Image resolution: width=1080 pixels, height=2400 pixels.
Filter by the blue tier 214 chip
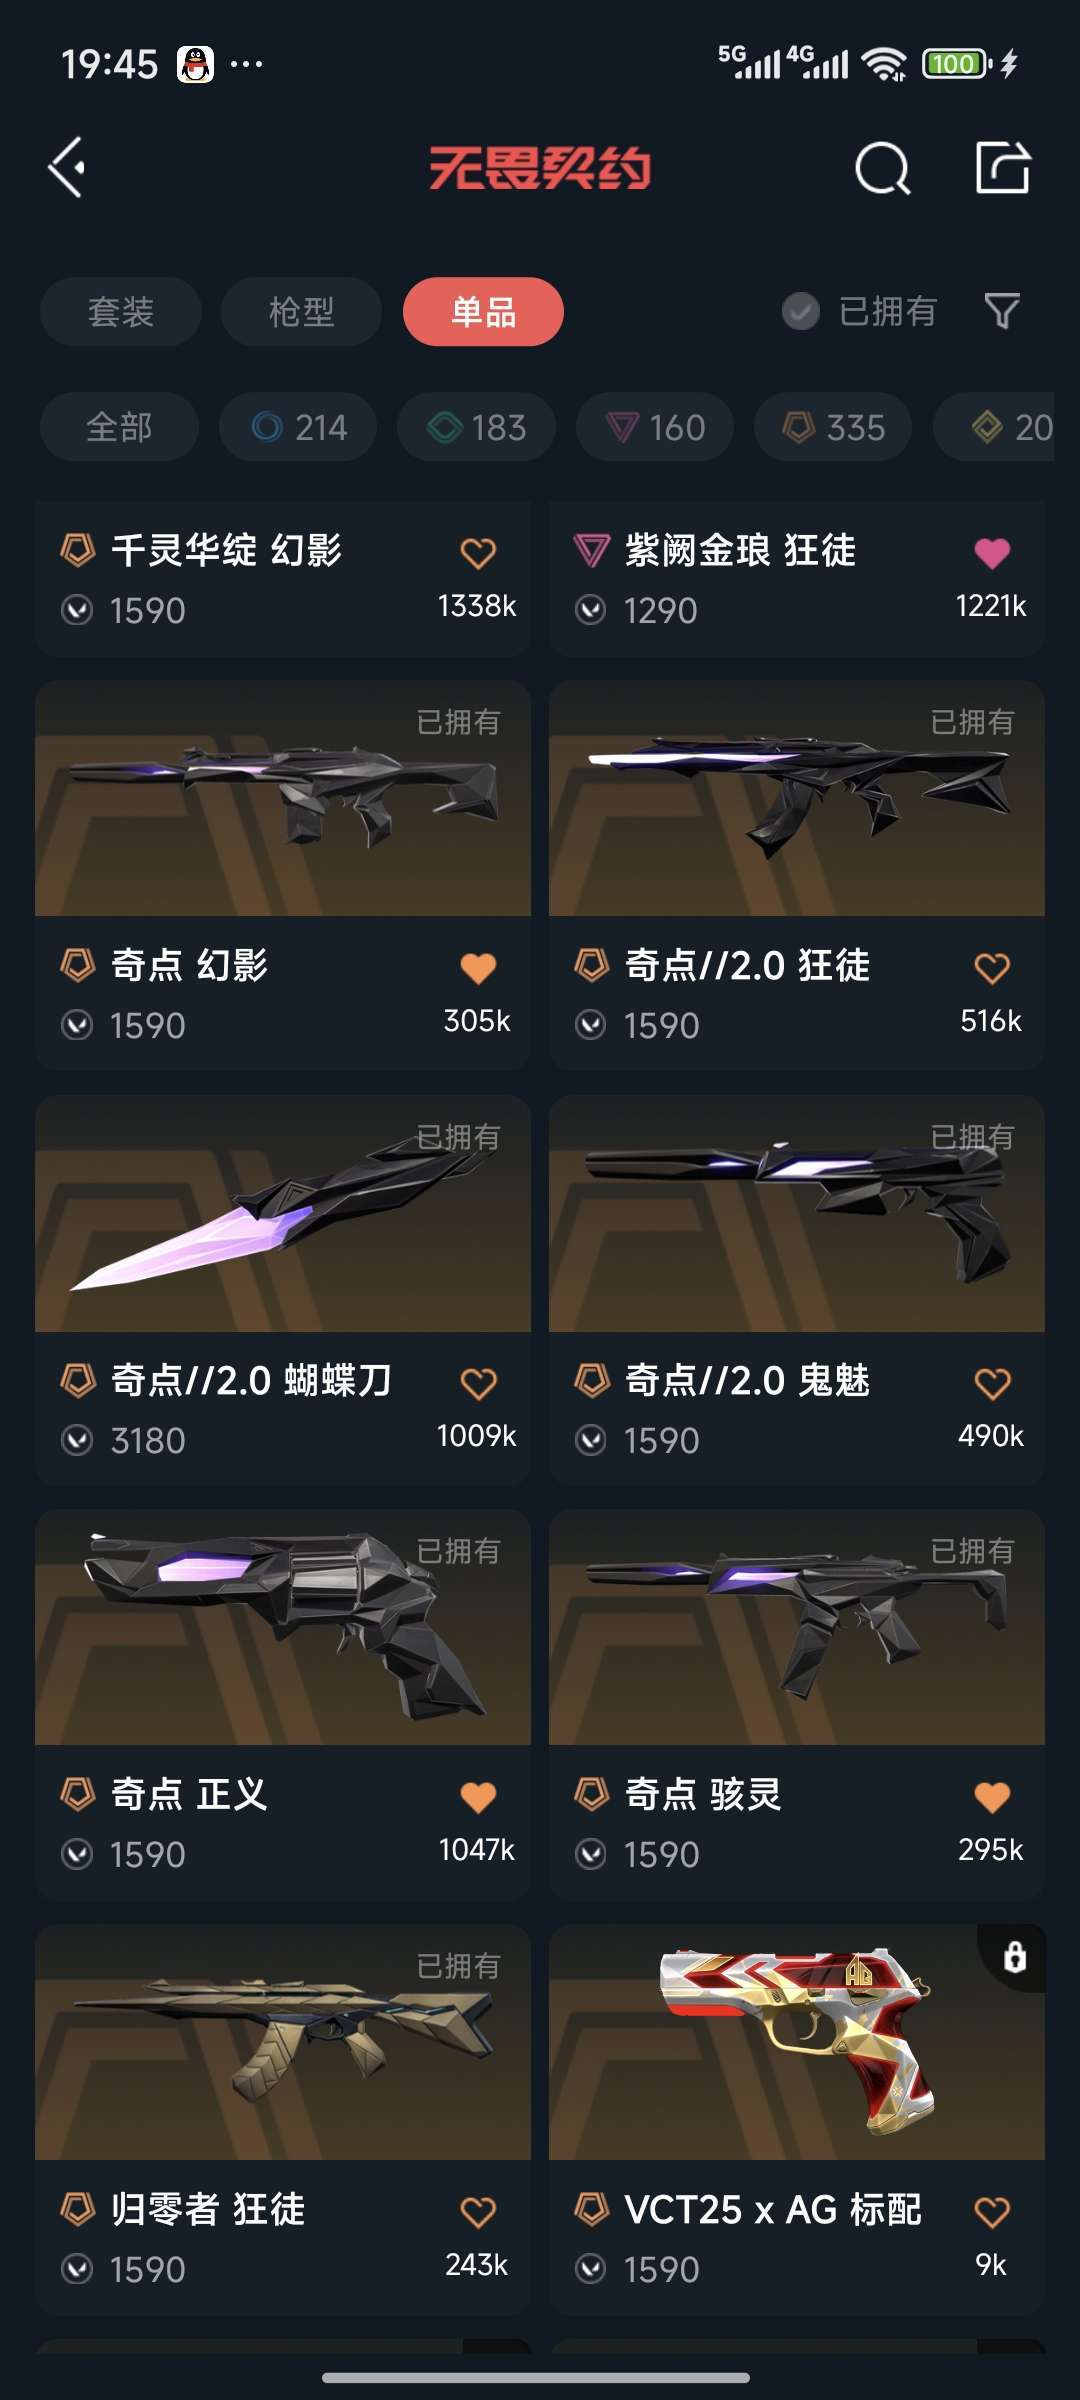pos(298,427)
